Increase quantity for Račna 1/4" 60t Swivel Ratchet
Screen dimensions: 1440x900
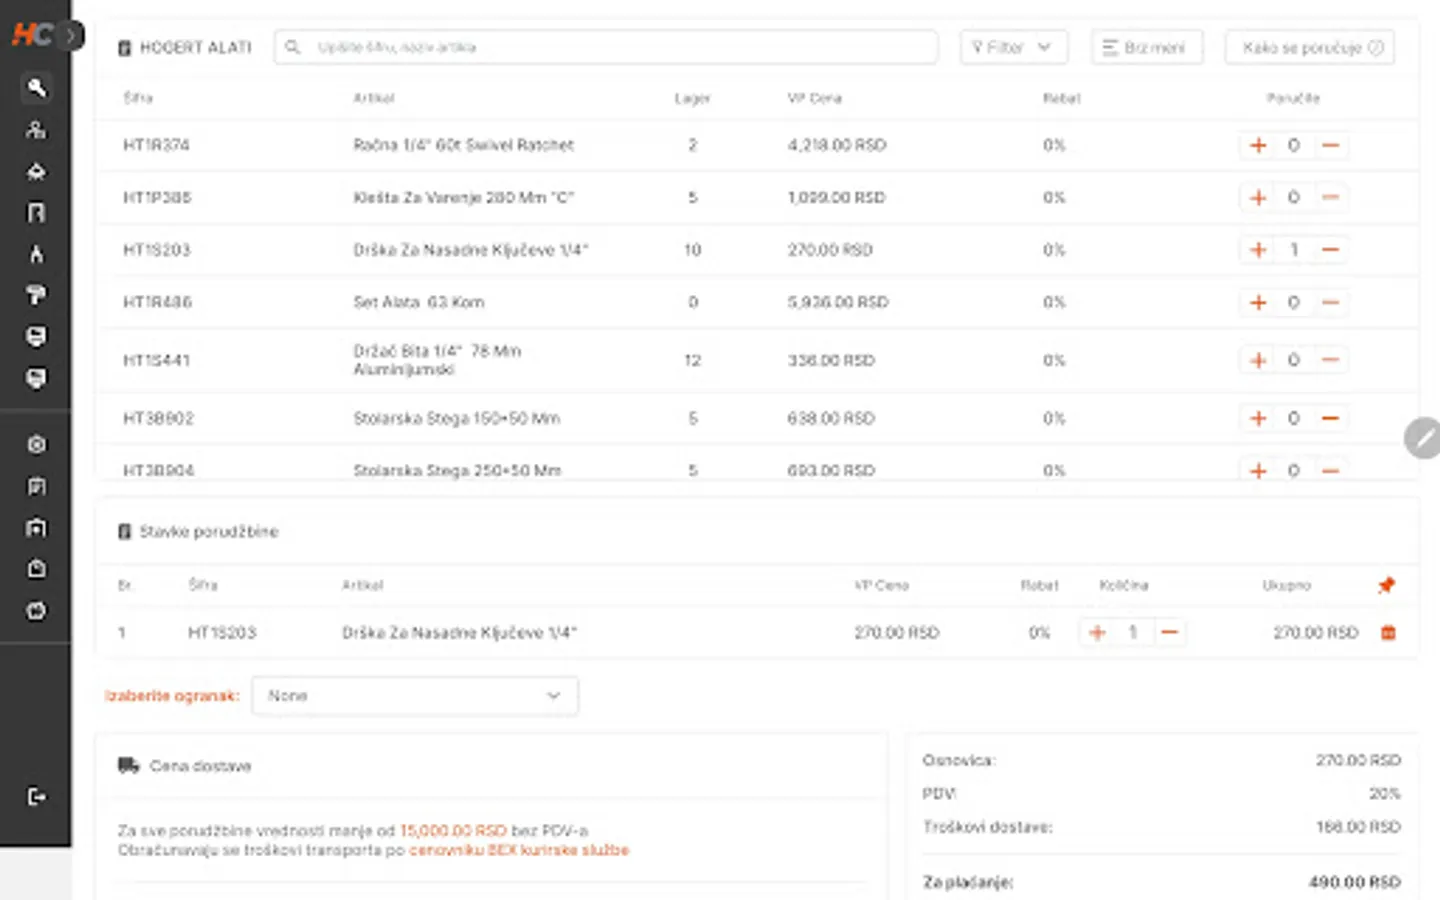pyautogui.click(x=1258, y=145)
